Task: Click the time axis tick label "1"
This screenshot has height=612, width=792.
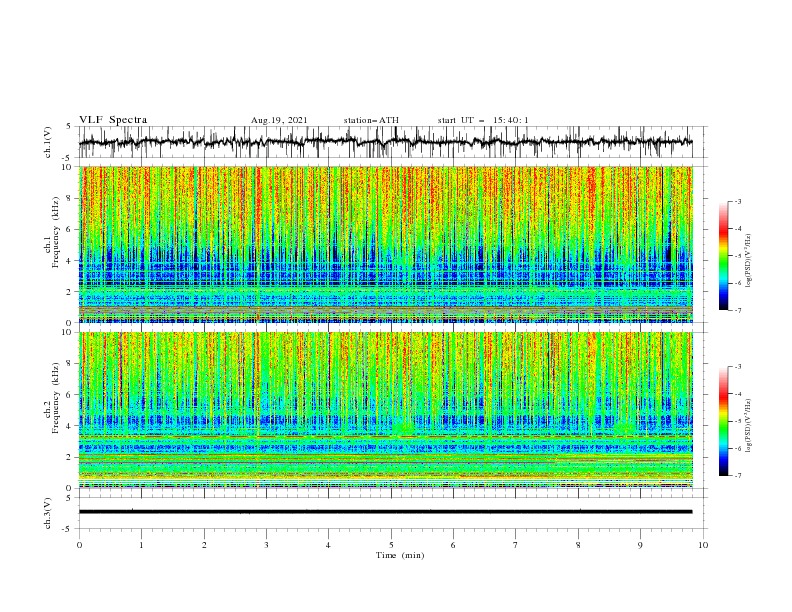Action: pos(141,545)
